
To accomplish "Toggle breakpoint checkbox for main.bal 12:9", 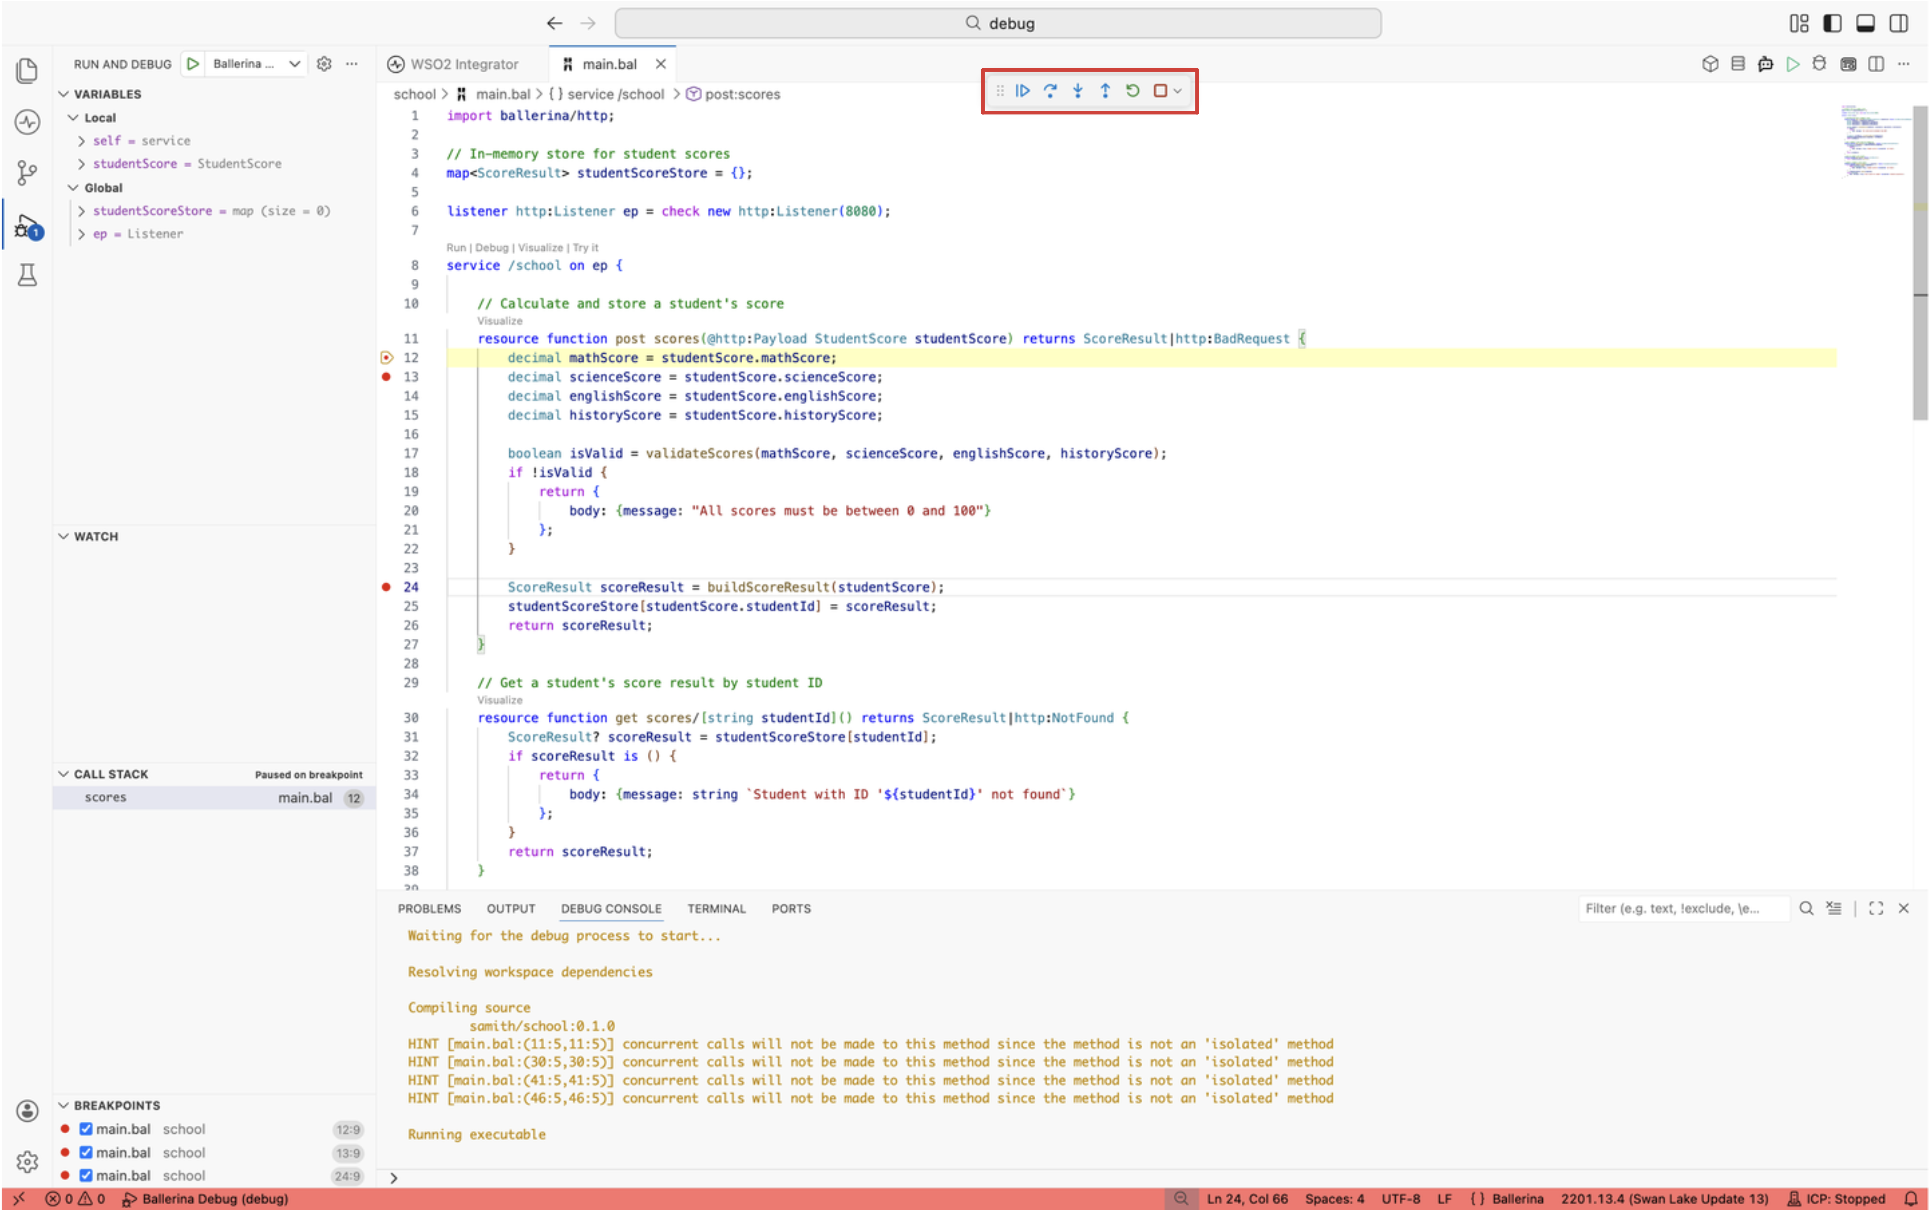I will point(86,1129).
